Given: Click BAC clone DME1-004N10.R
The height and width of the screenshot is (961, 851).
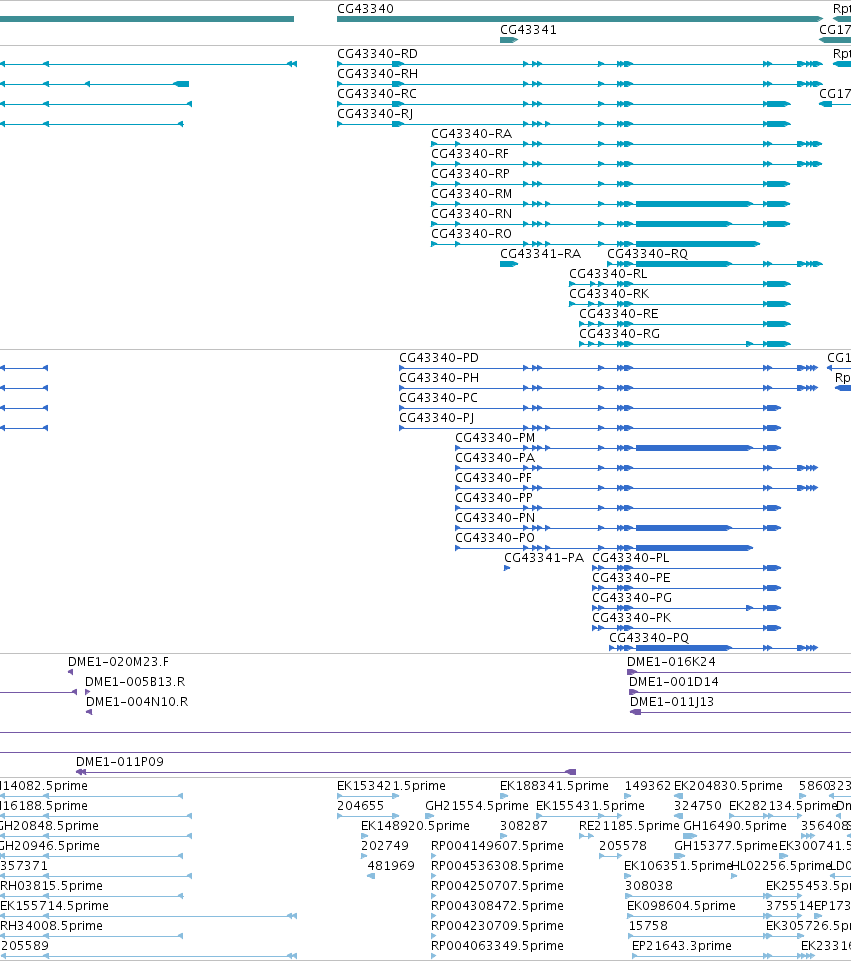Looking at the screenshot, I should click(x=137, y=702).
